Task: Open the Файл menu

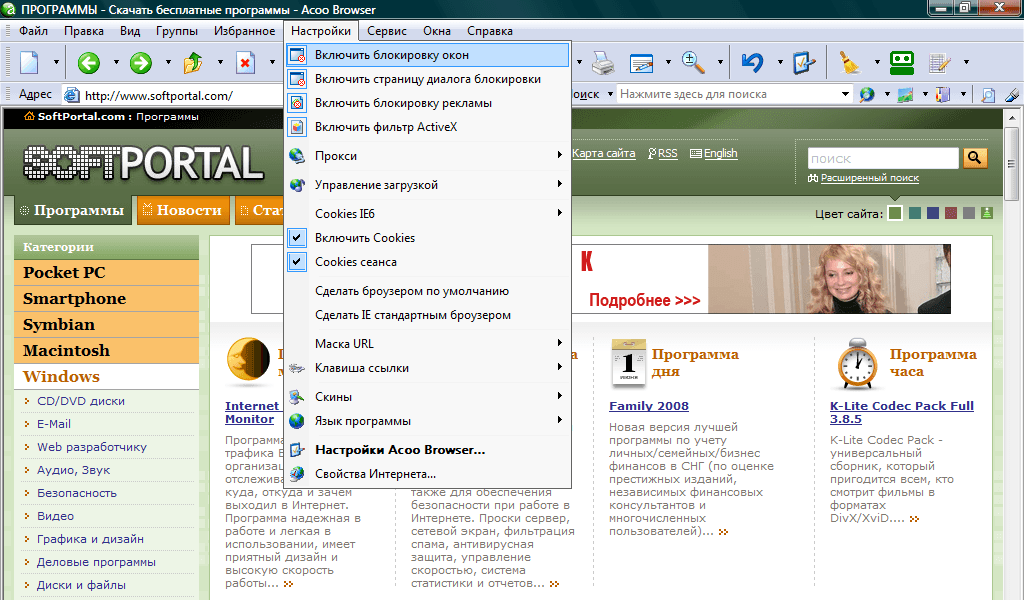Action: pos(33,31)
